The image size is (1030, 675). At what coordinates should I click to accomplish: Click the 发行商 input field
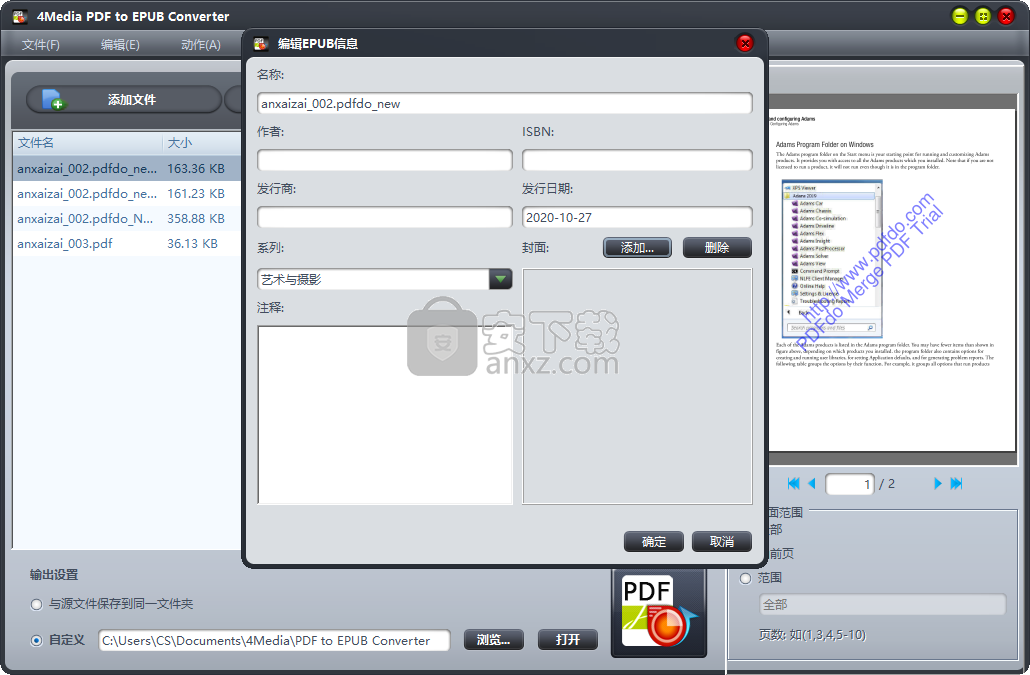coord(384,217)
